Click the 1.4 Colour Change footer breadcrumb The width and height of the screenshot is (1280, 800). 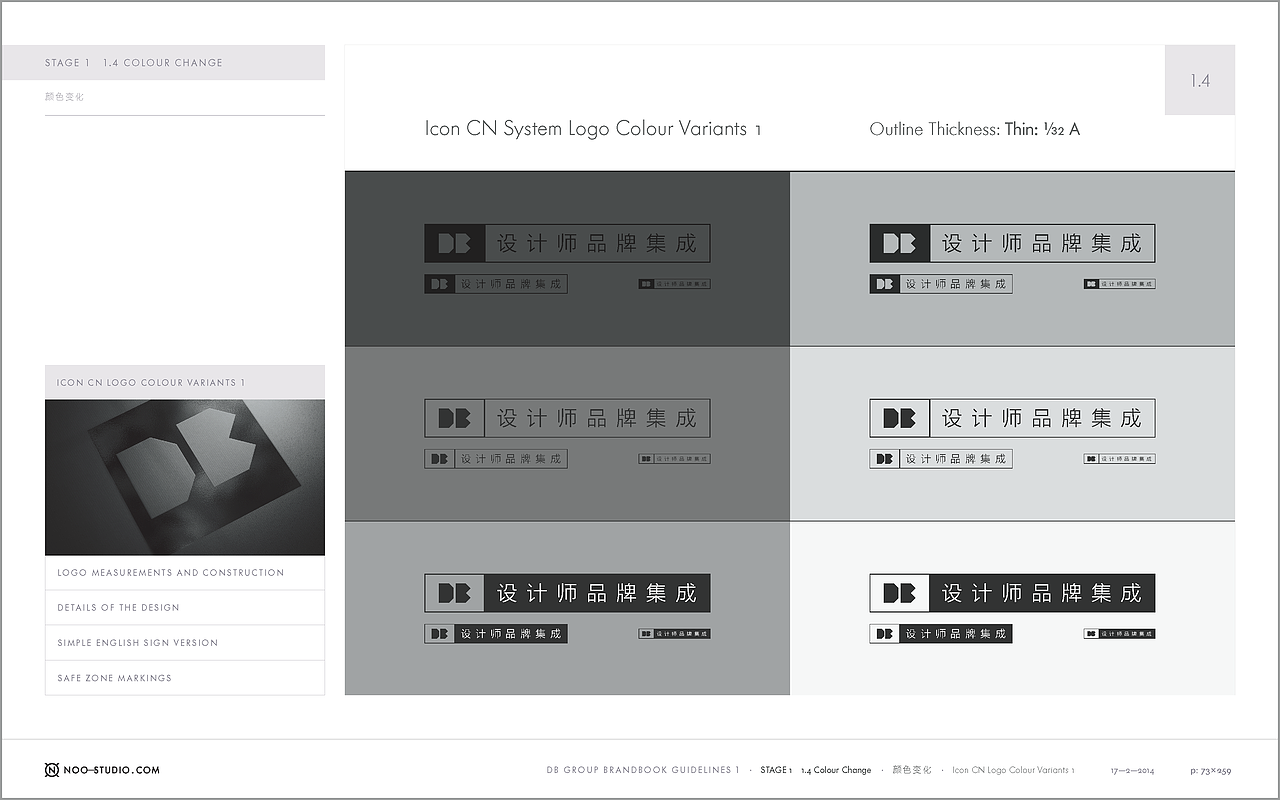coord(835,770)
